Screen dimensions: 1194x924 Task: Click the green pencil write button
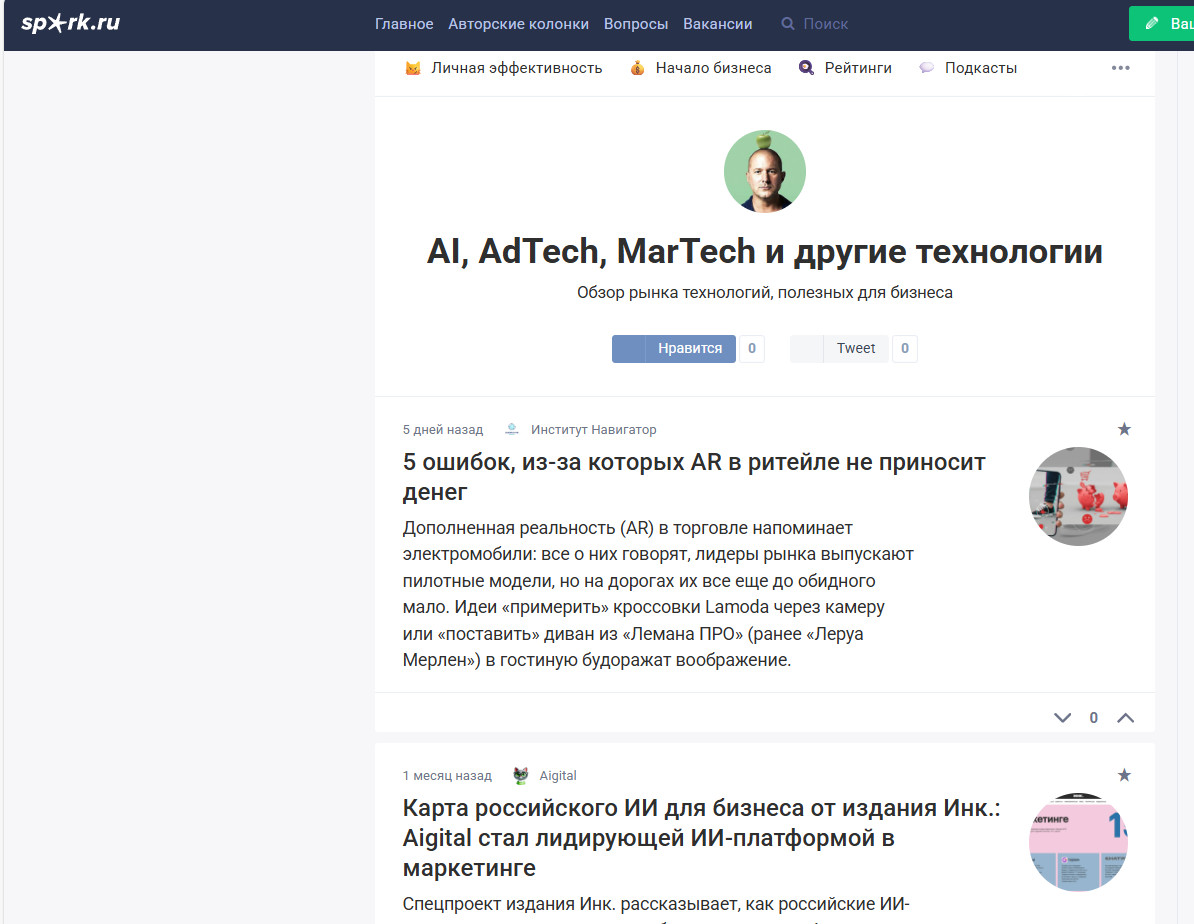1160,24
